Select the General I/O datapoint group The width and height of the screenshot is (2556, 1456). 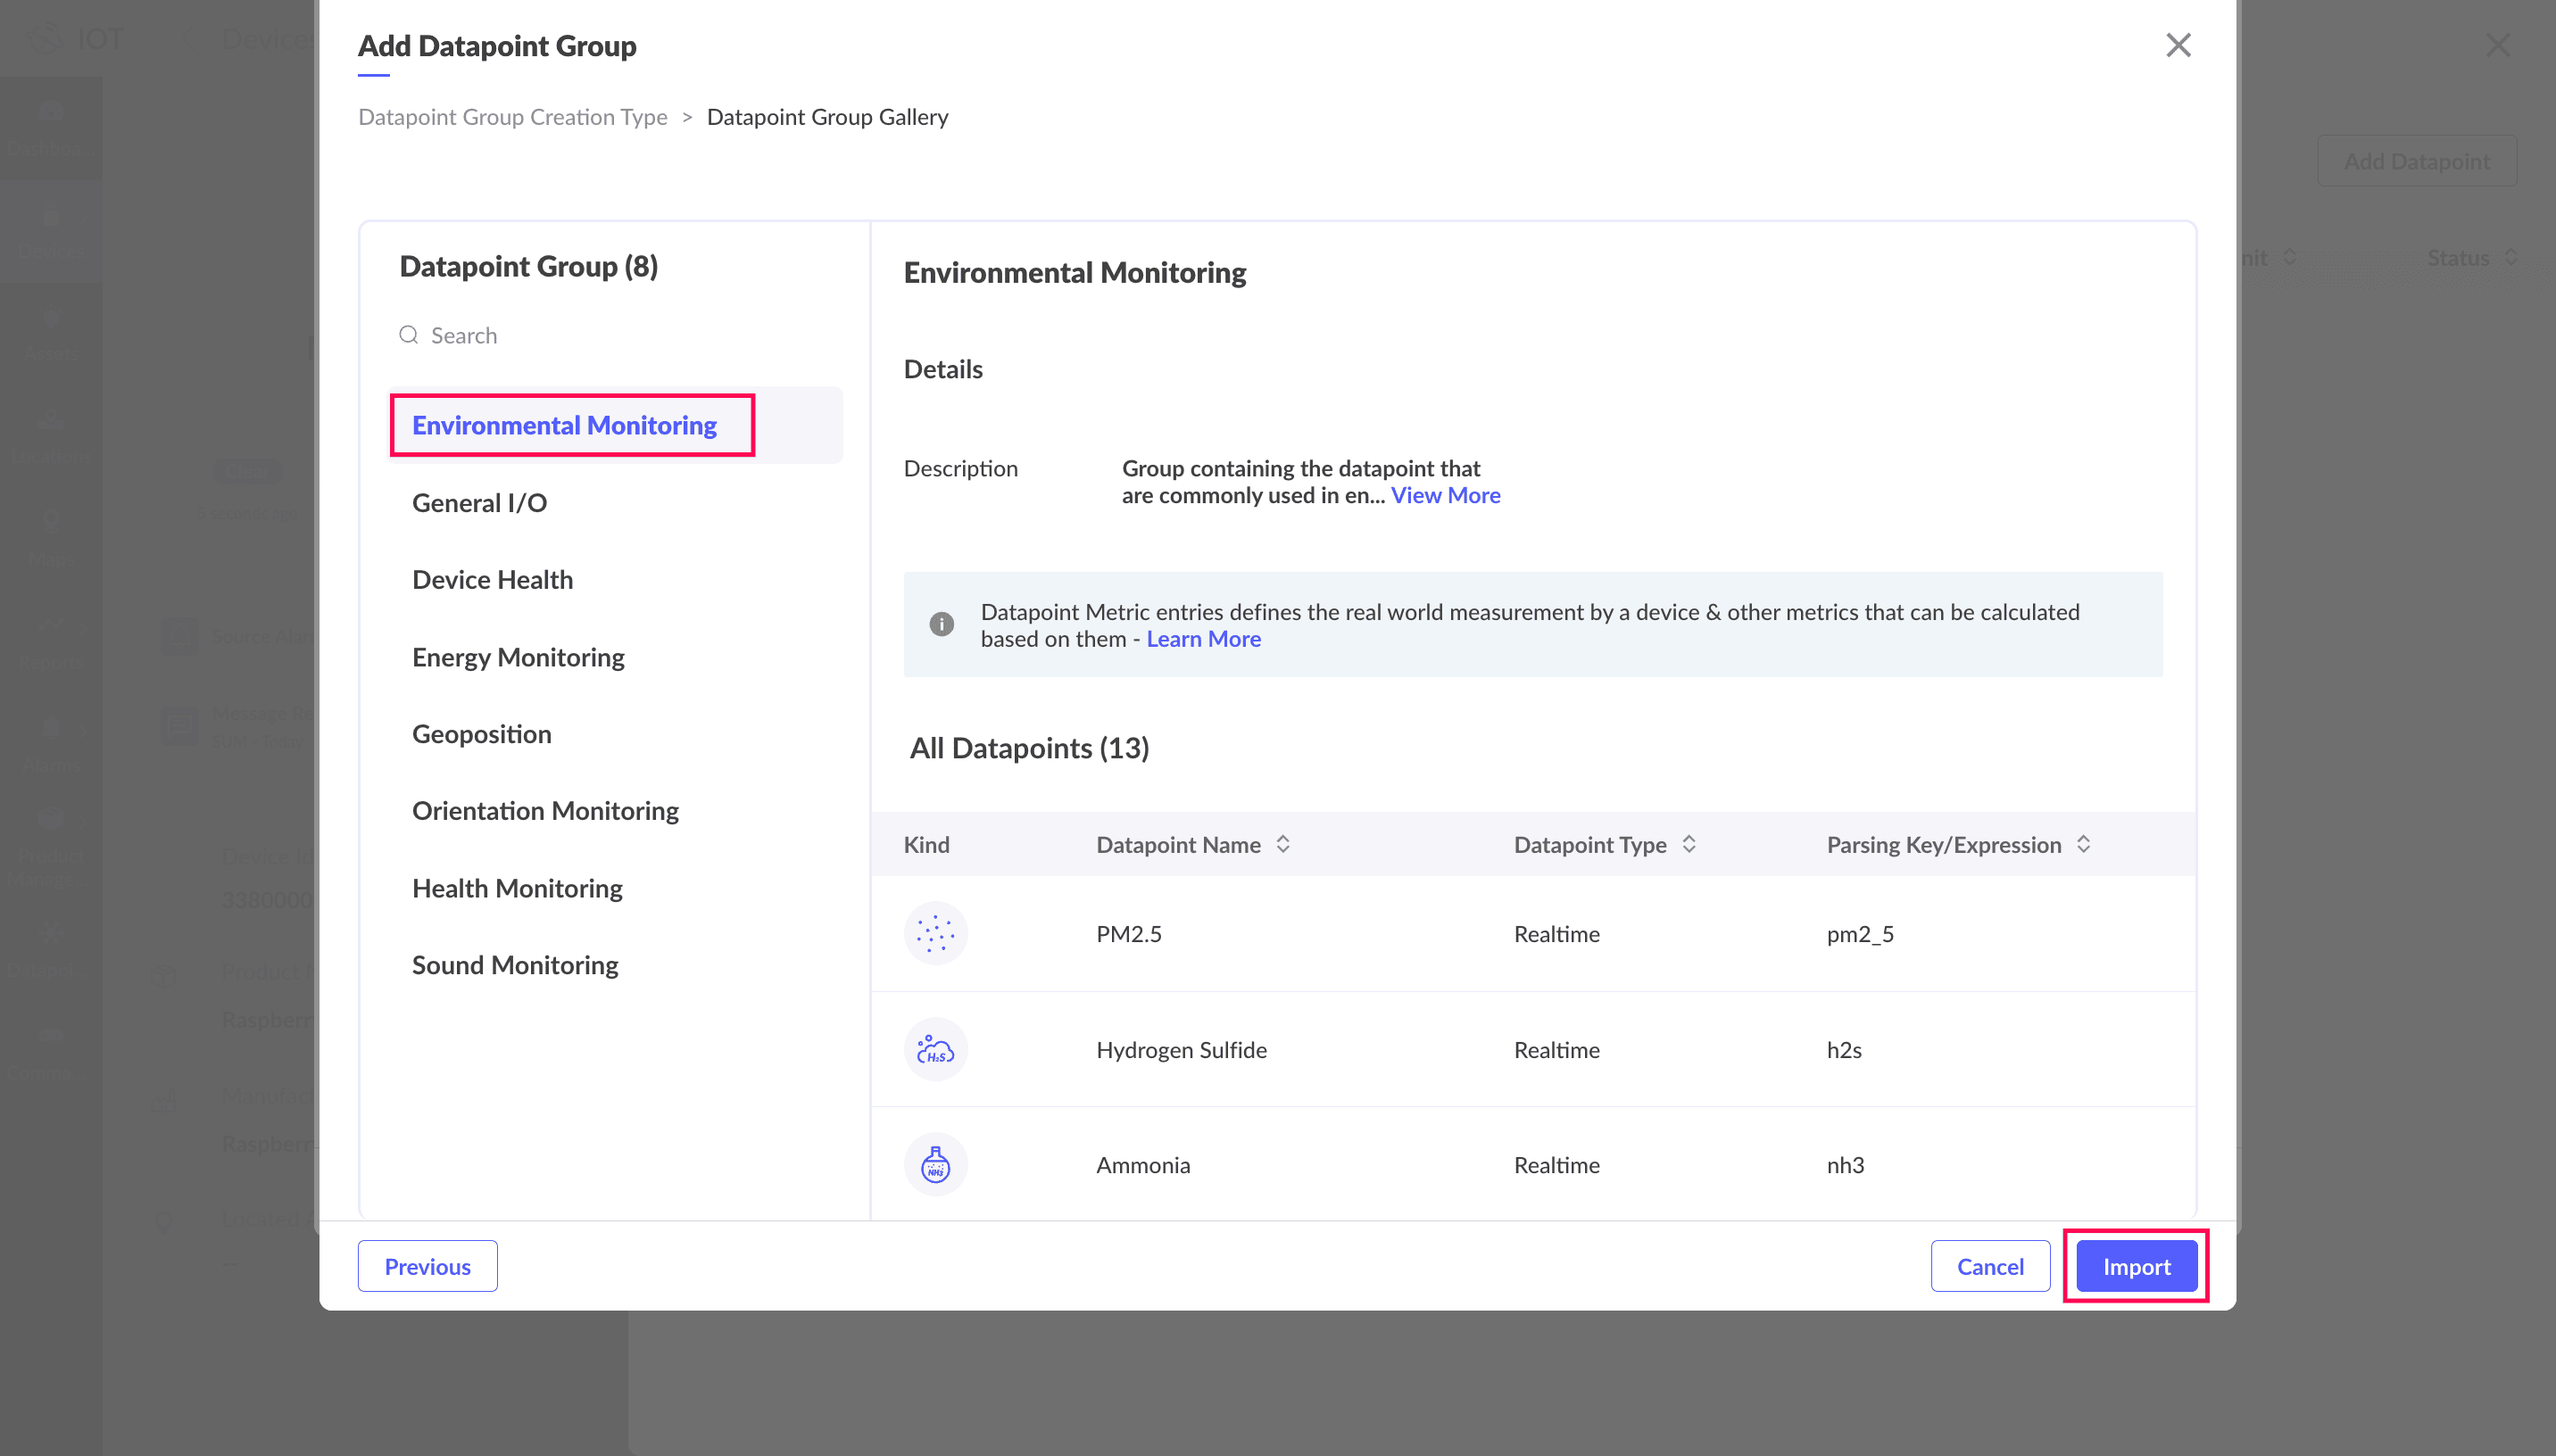click(x=479, y=502)
